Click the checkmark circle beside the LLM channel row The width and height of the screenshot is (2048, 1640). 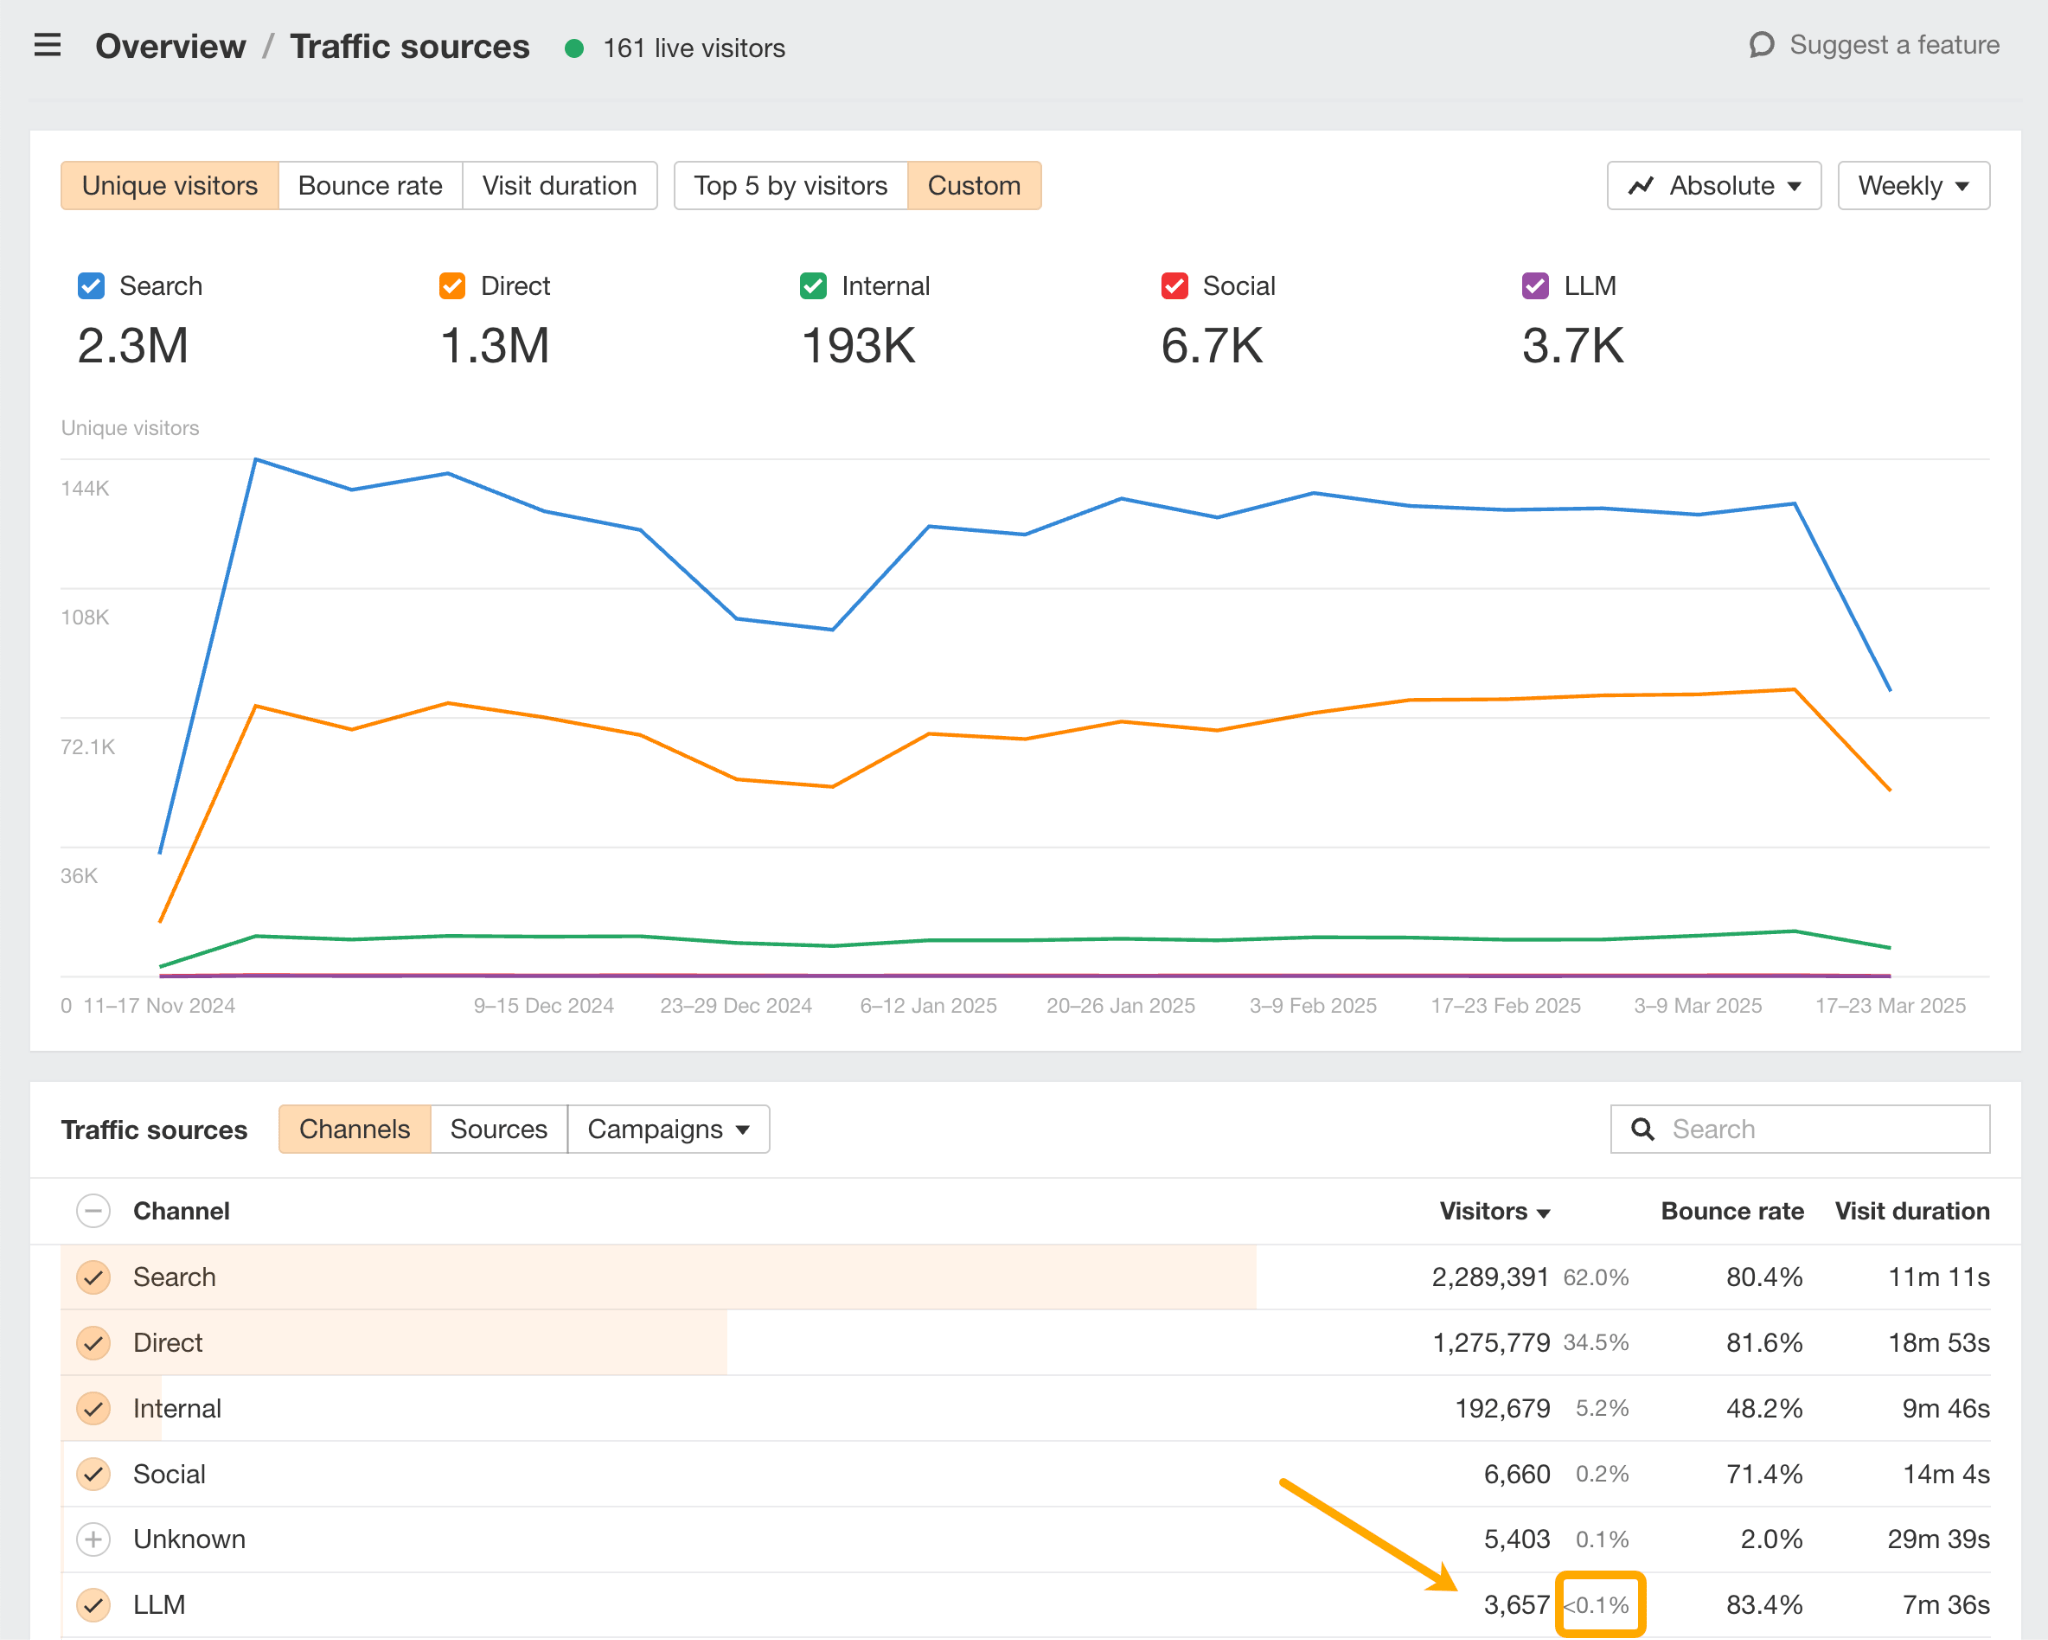[x=93, y=1604]
